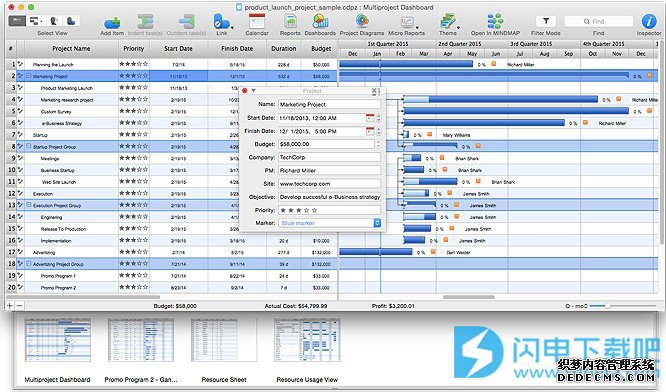Open the Finish Date calendar picker icon
This screenshot has height=392, width=666.
tap(370, 131)
